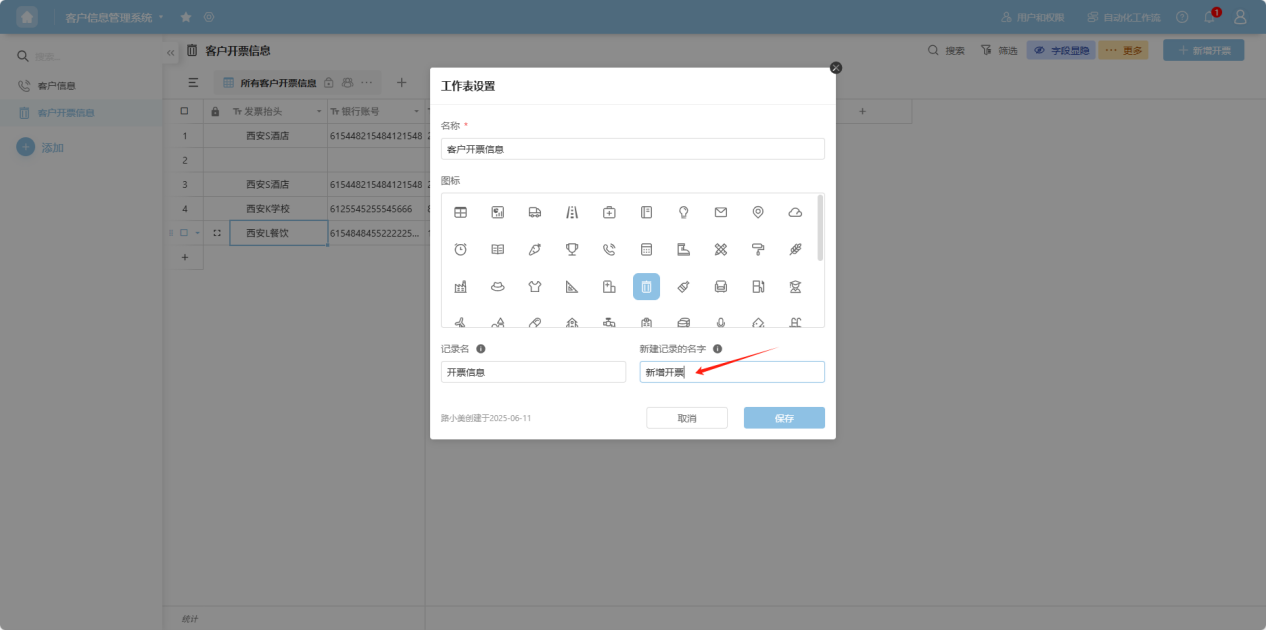Select the truck icon in icon grid
Screen dimensions: 1266x630
[x=535, y=212]
